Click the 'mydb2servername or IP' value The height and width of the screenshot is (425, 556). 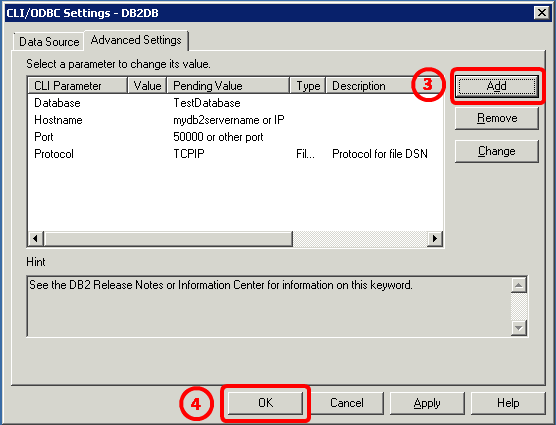pyautogui.click(x=229, y=120)
